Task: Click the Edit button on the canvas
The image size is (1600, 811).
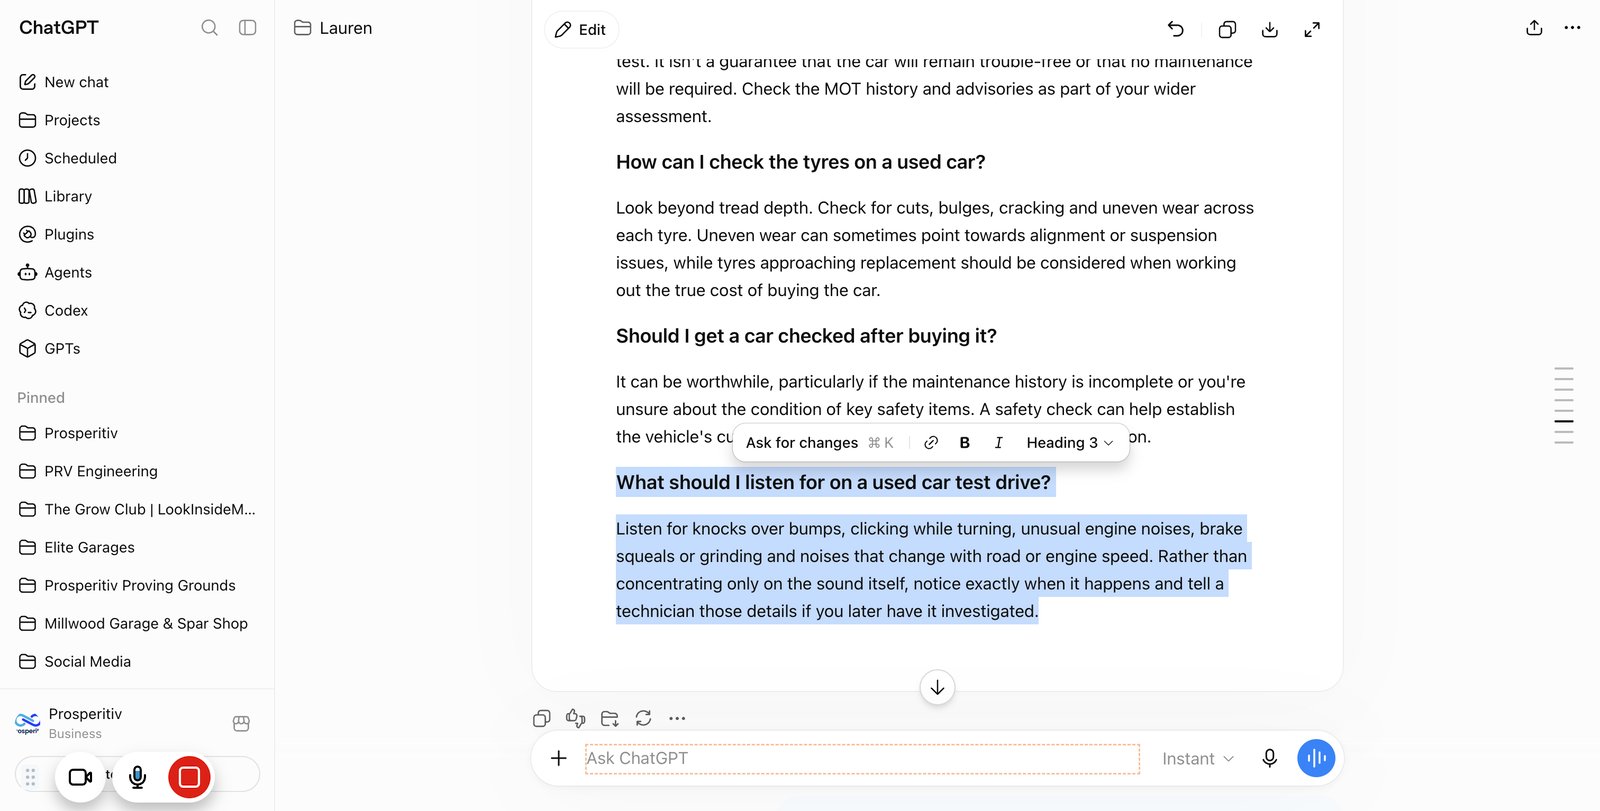Action: (x=581, y=30)
